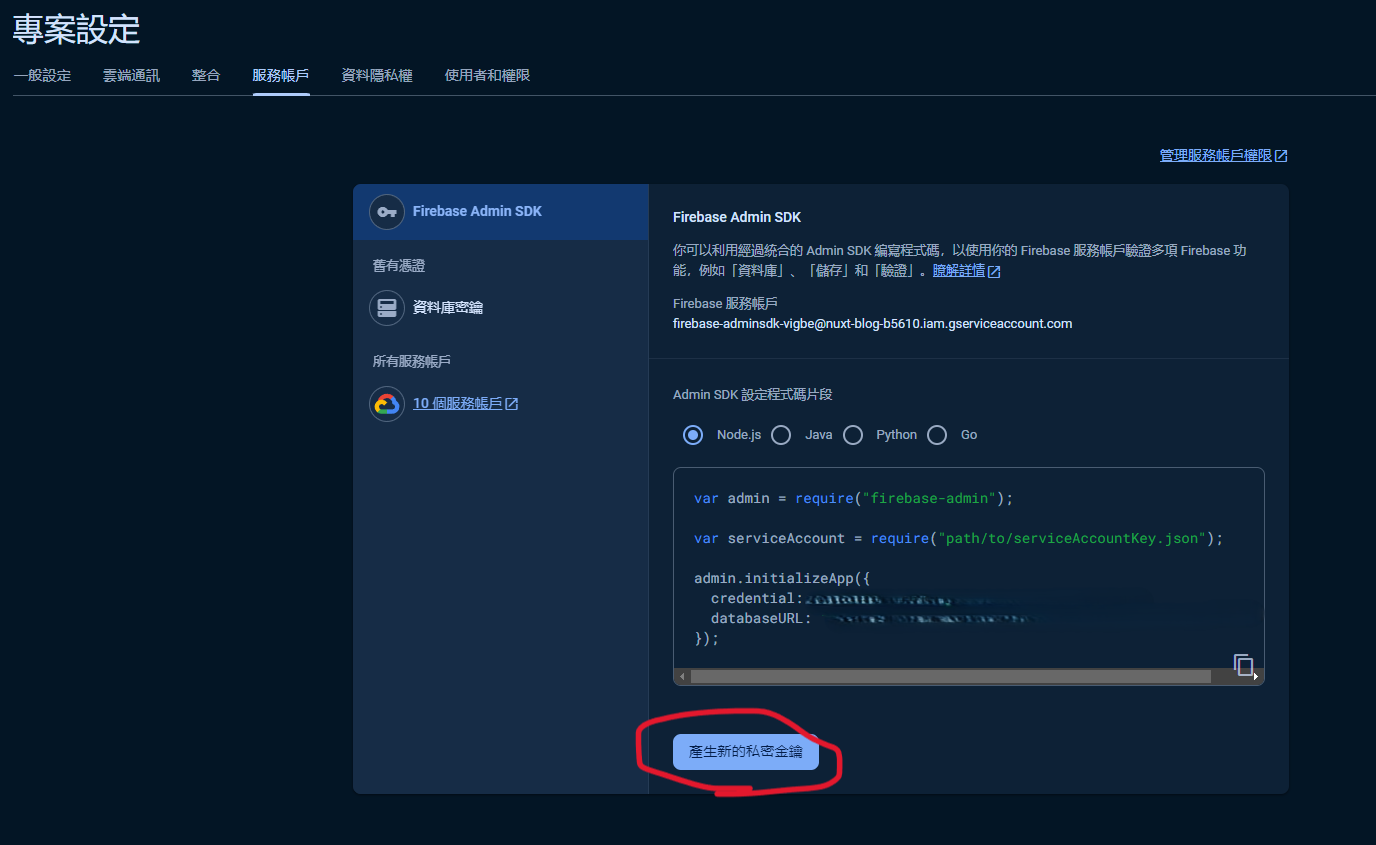Click the database secrets (資料庫密鑰) icon
Viewport: 1376px width, 845px height.
tap(387, 308)
